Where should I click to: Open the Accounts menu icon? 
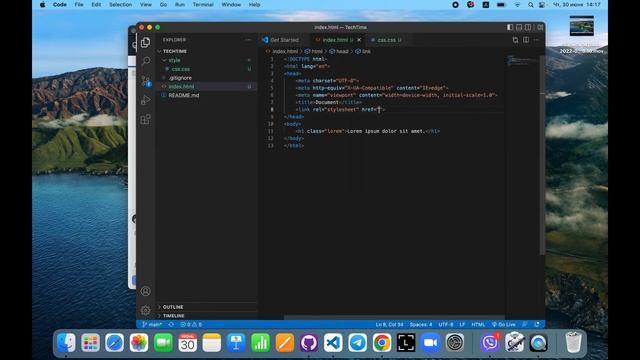[x=146, y=291]
